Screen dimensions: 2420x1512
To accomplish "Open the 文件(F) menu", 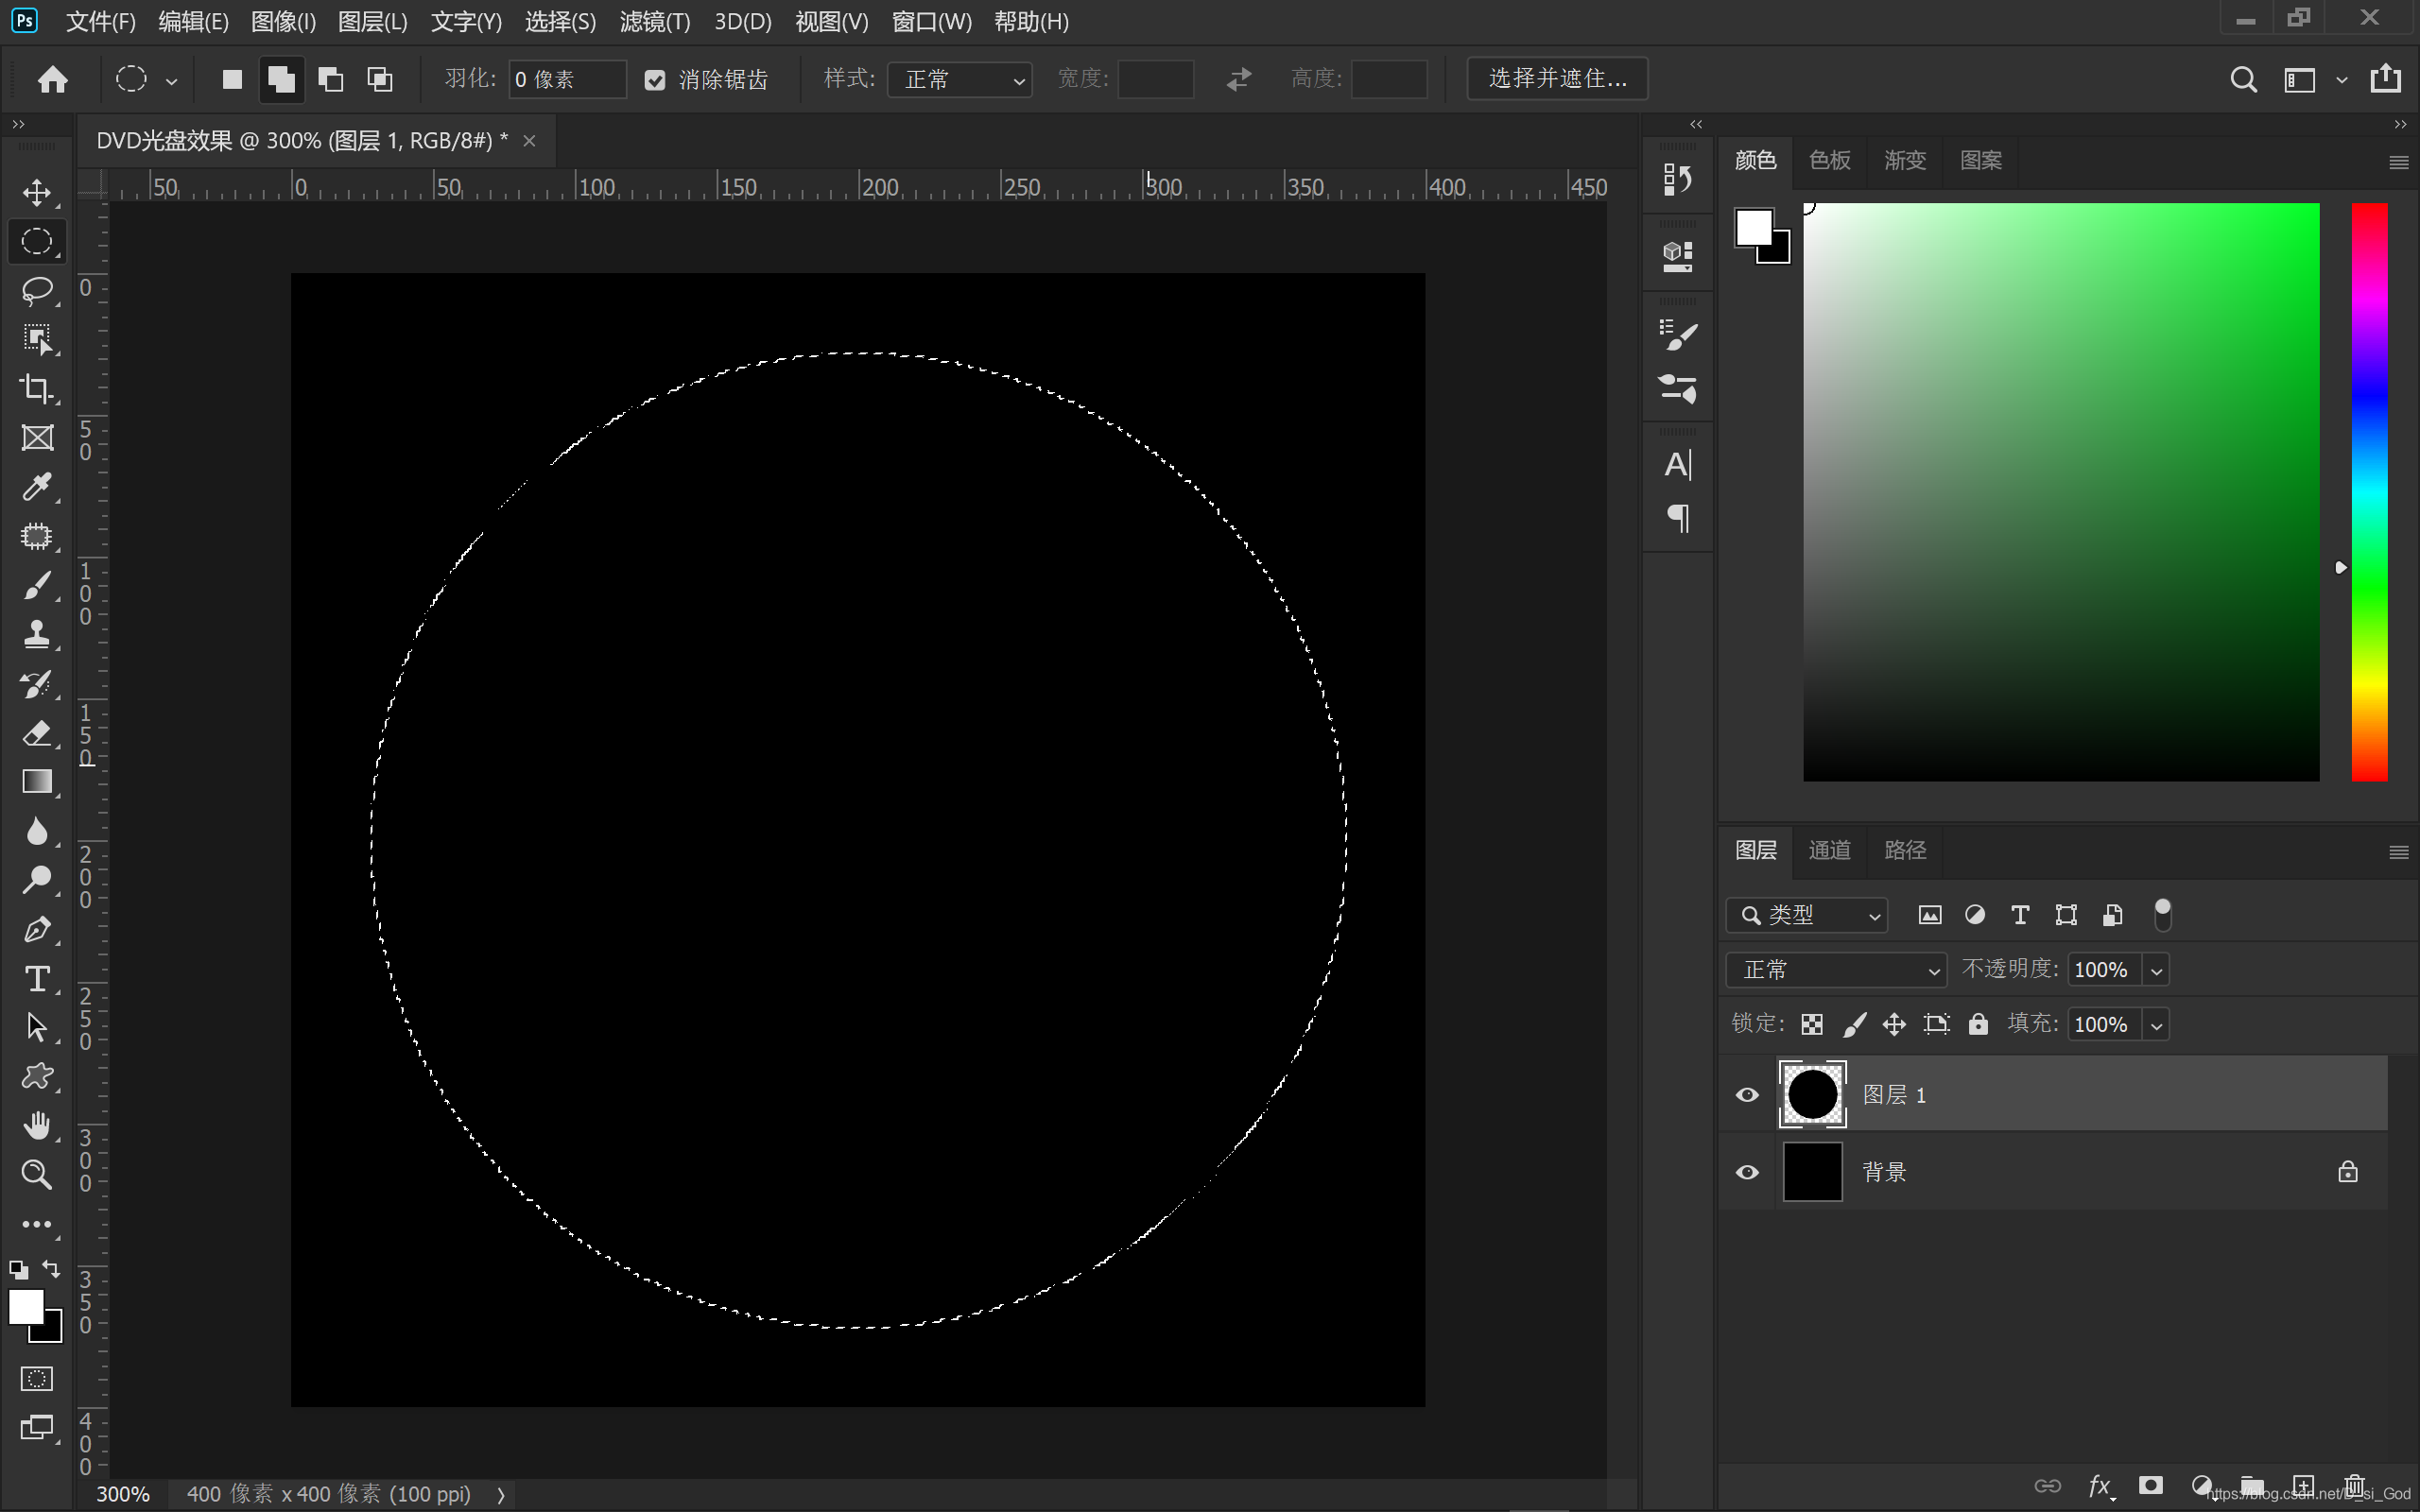I will [100, 22].
